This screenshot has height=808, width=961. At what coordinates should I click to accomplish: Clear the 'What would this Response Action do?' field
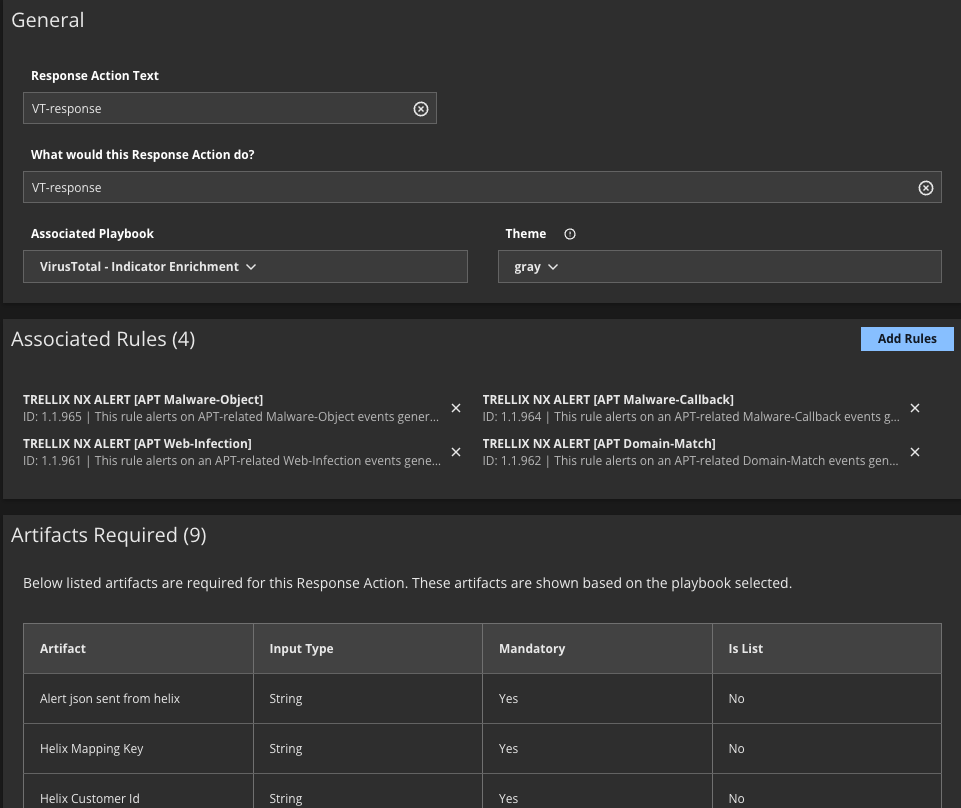925,188
